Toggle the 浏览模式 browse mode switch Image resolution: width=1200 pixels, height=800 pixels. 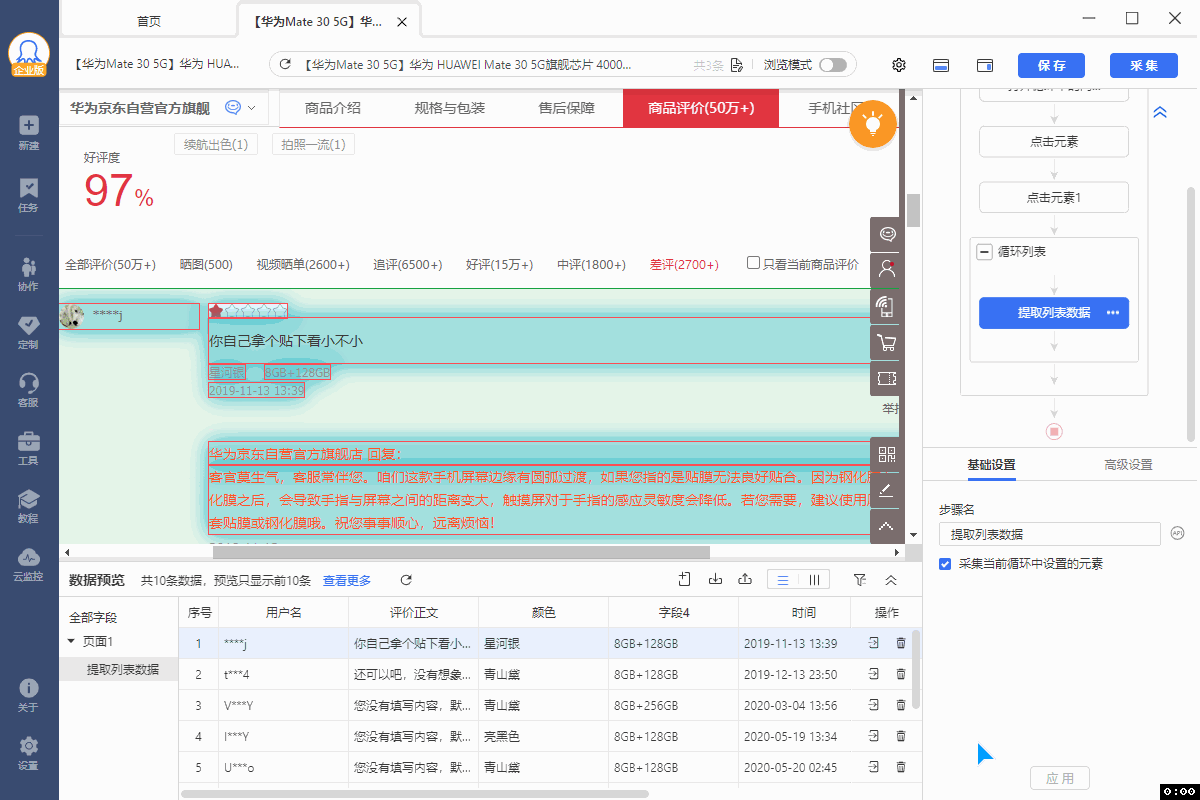pyautogui.click(x=832, y=65)
